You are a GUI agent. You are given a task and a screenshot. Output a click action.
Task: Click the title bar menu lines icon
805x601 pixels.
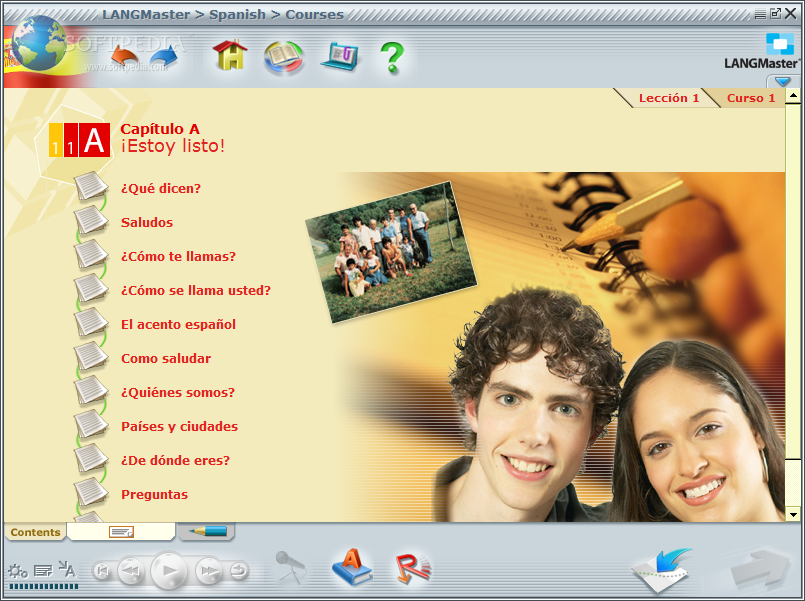(760, 14)
